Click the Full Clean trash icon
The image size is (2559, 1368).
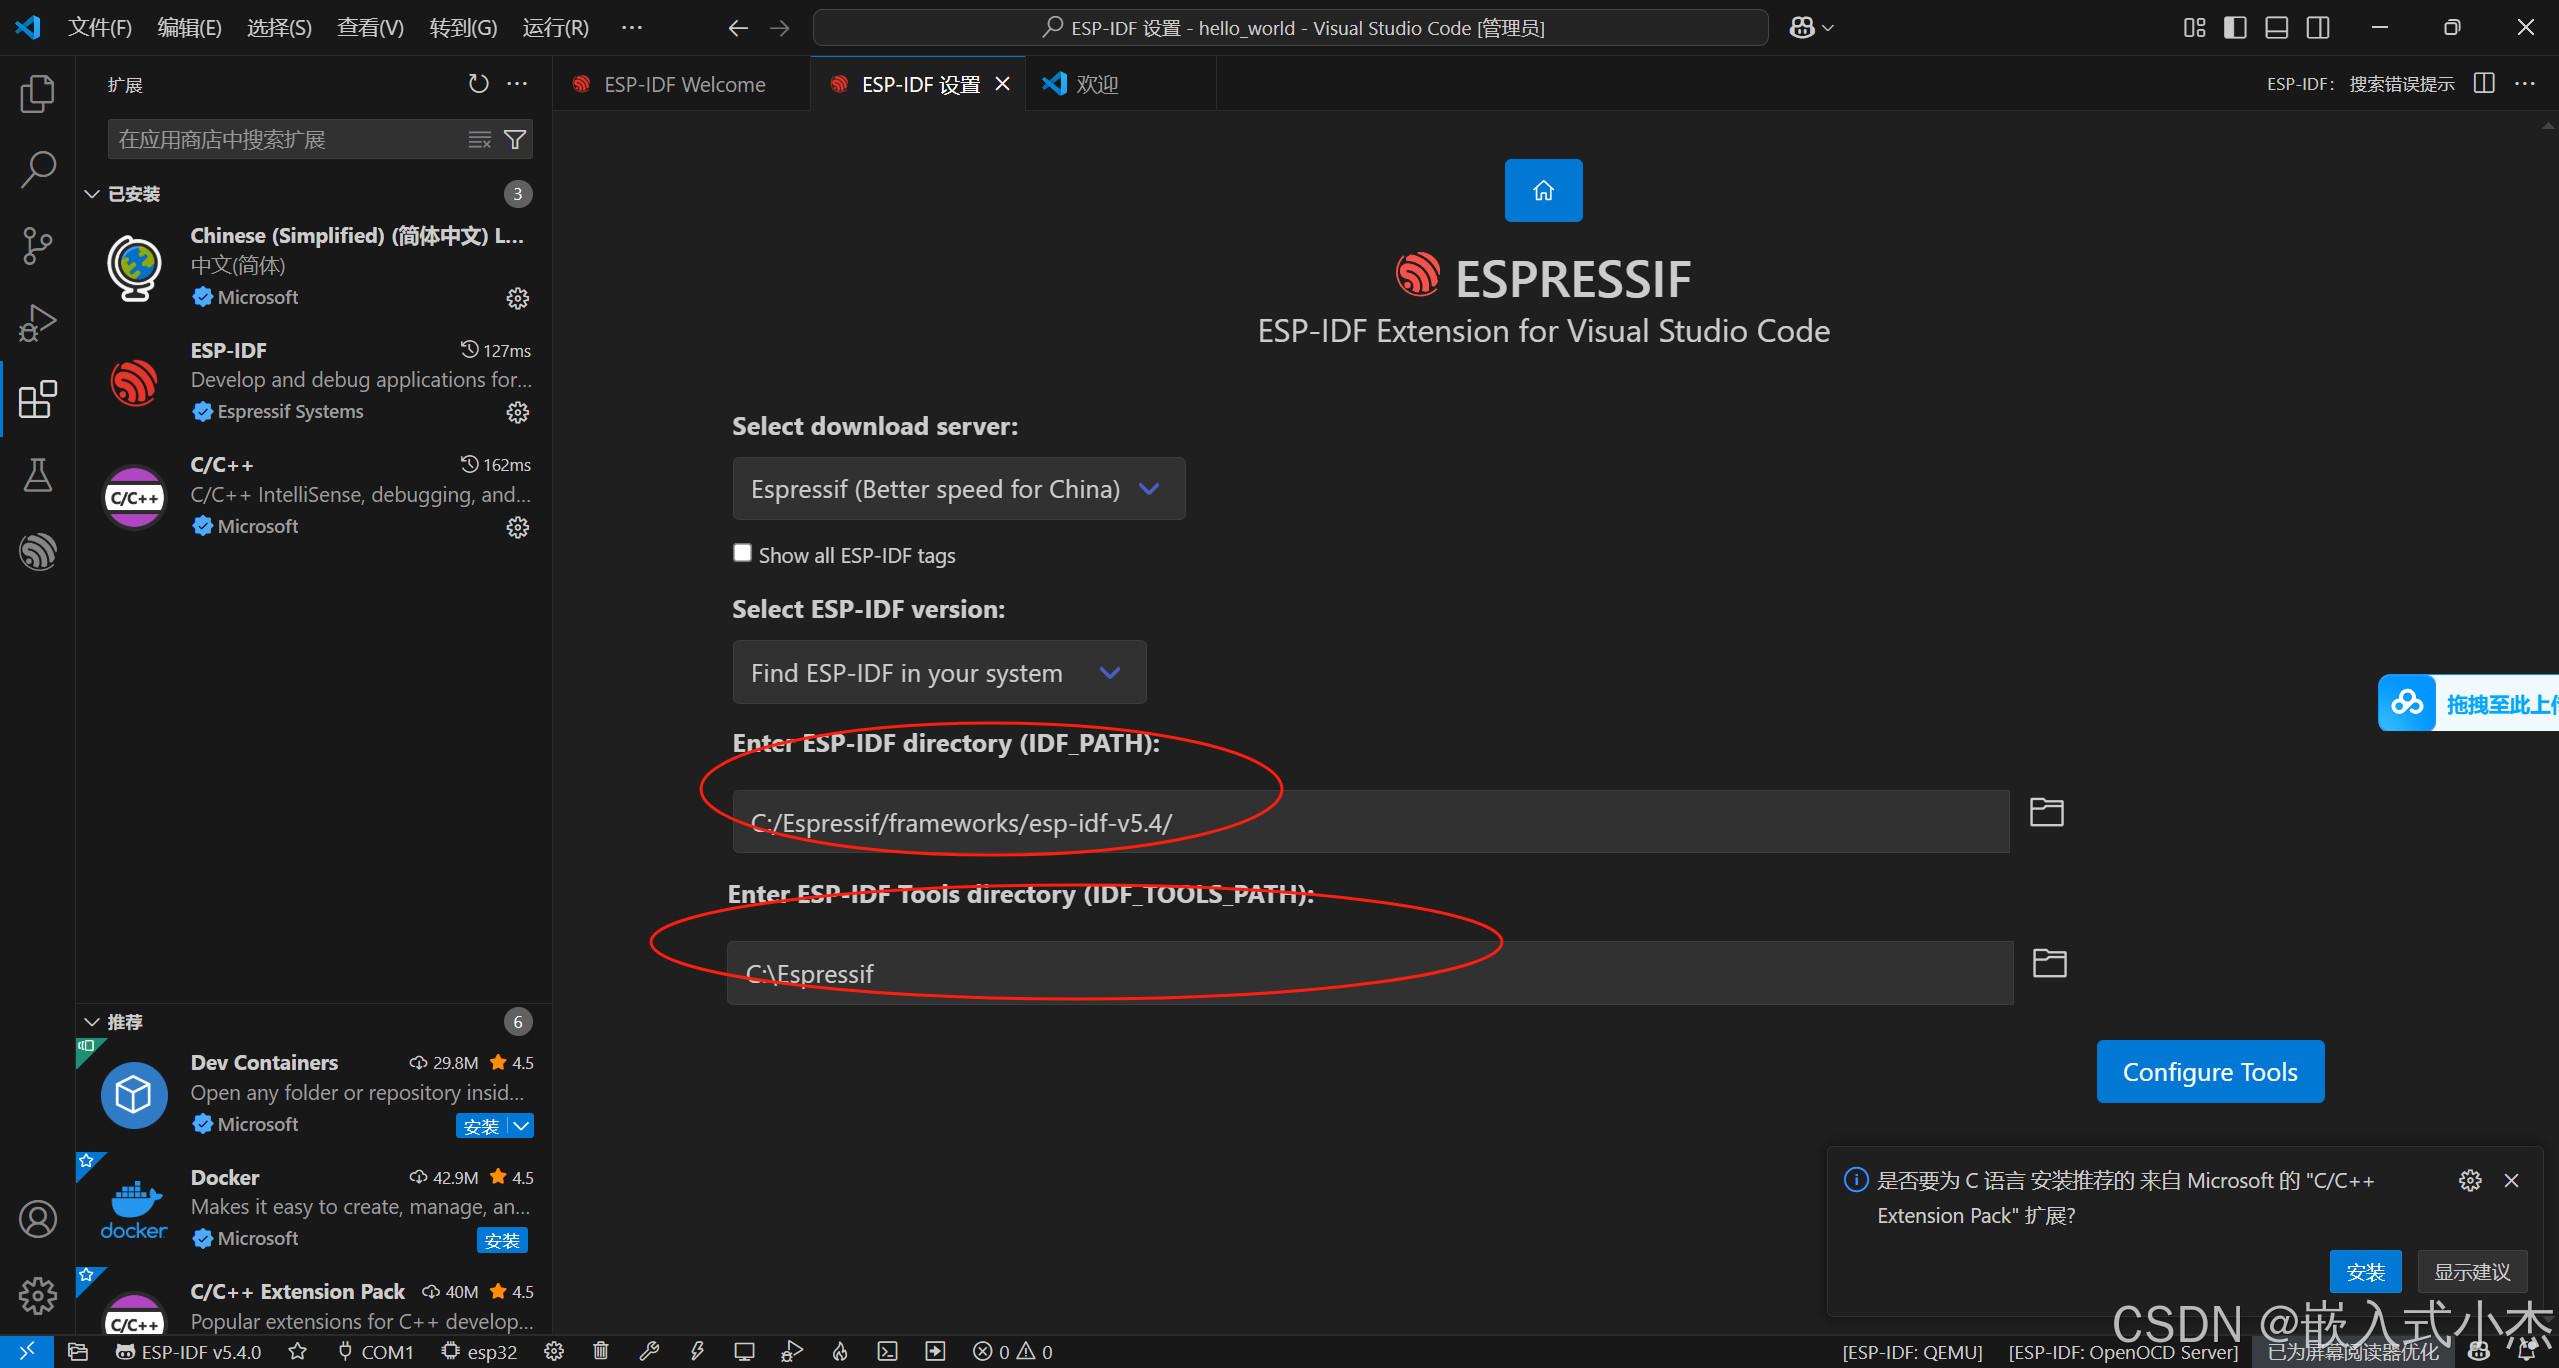(x=600, y=1351)
